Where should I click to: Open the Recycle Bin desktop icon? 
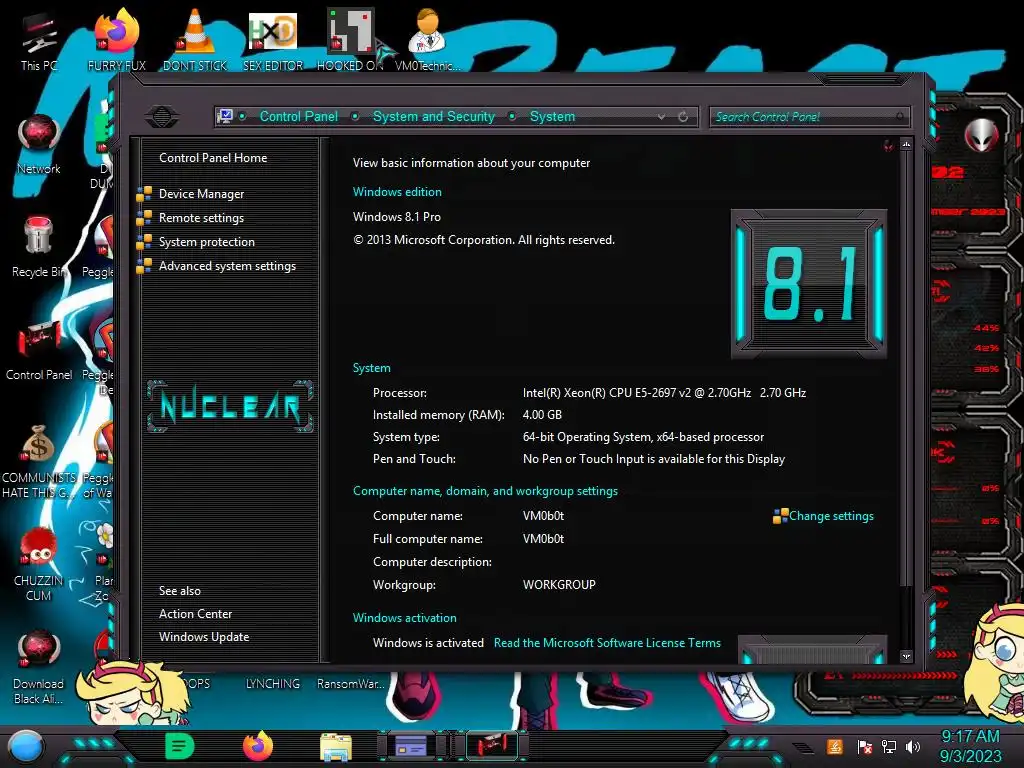39,247
